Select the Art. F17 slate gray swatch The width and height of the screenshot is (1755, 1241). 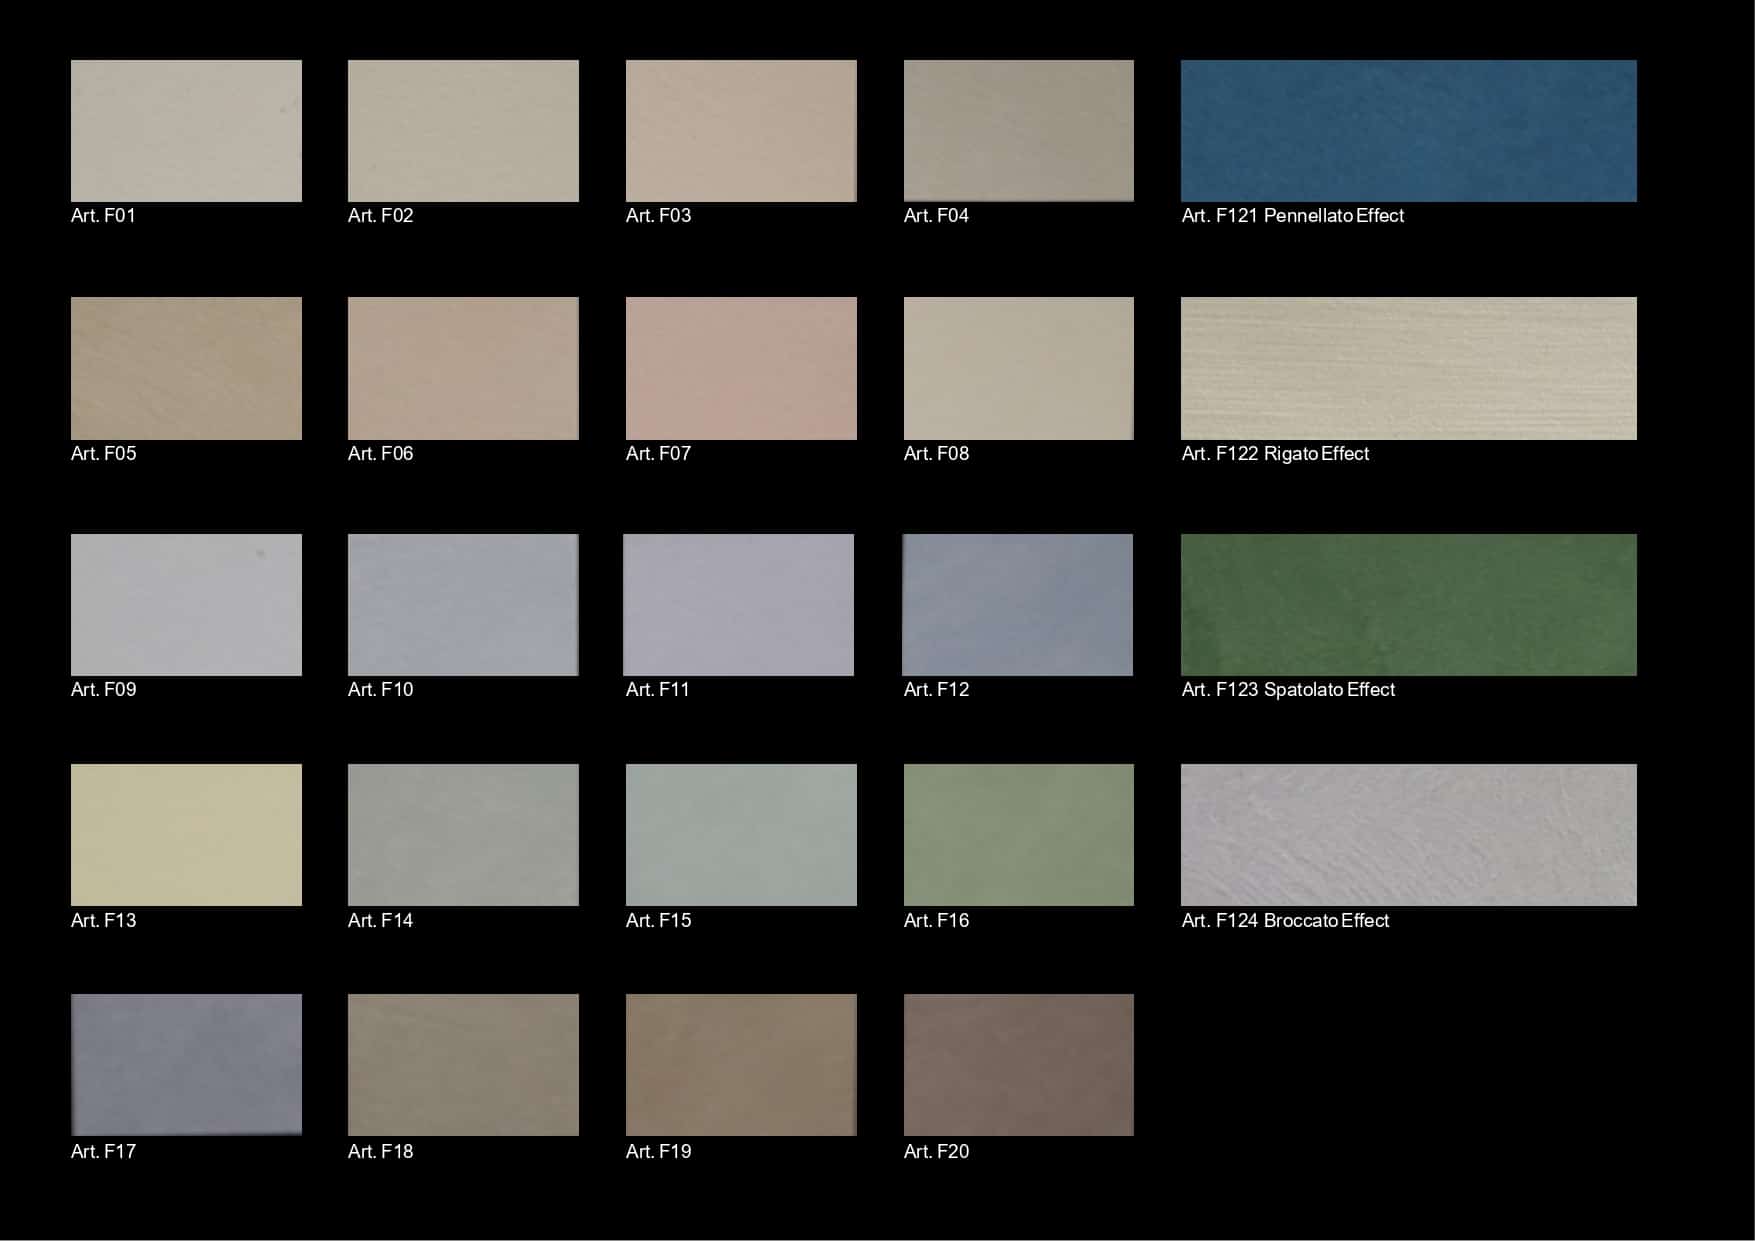click(x=186, y=1065)
